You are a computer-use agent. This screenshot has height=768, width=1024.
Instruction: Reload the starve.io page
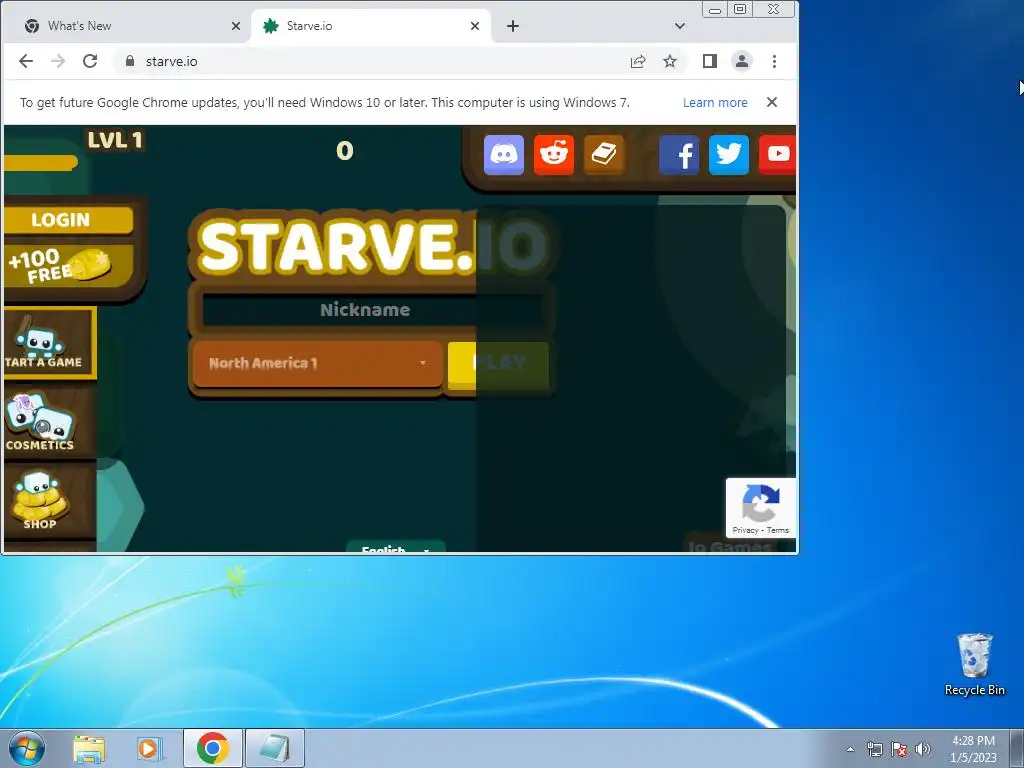90,61
